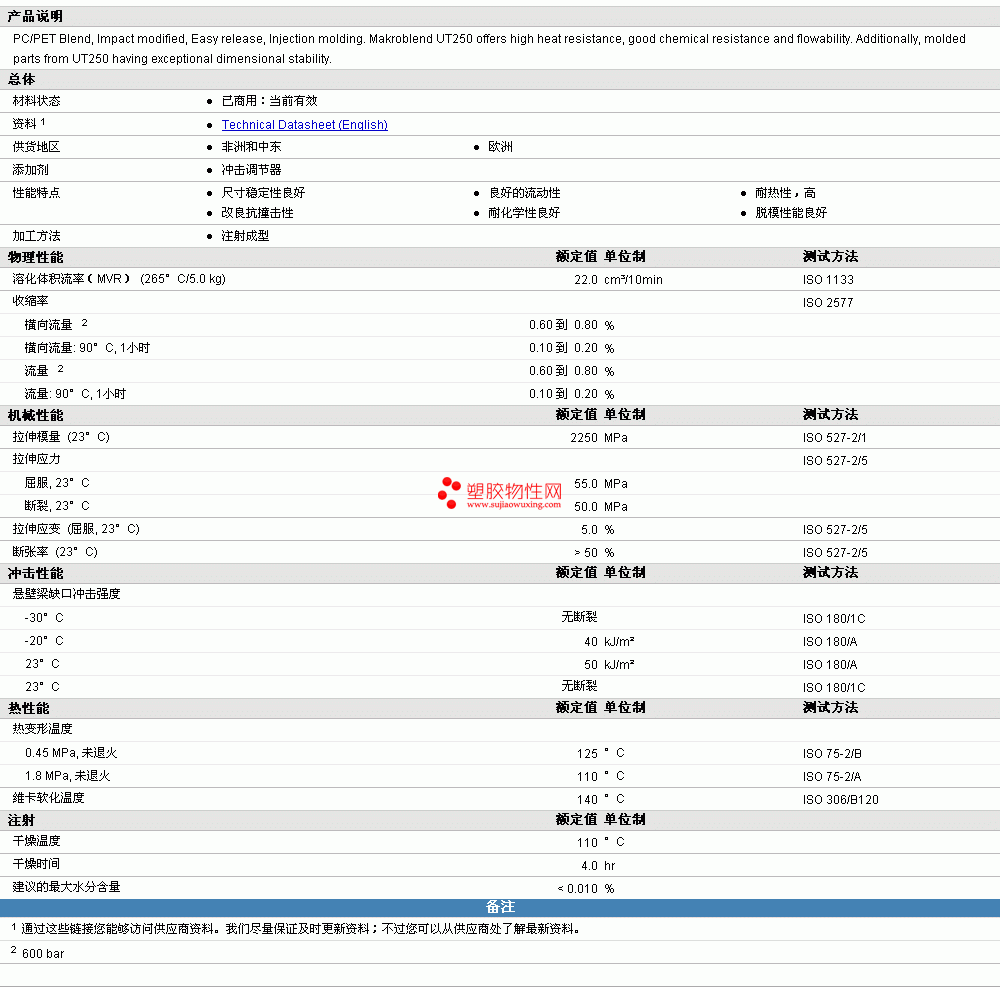Click the 物理性能 section header
Image resolution: width=1000 pixels, height=987 pixels.
[35, 257]
